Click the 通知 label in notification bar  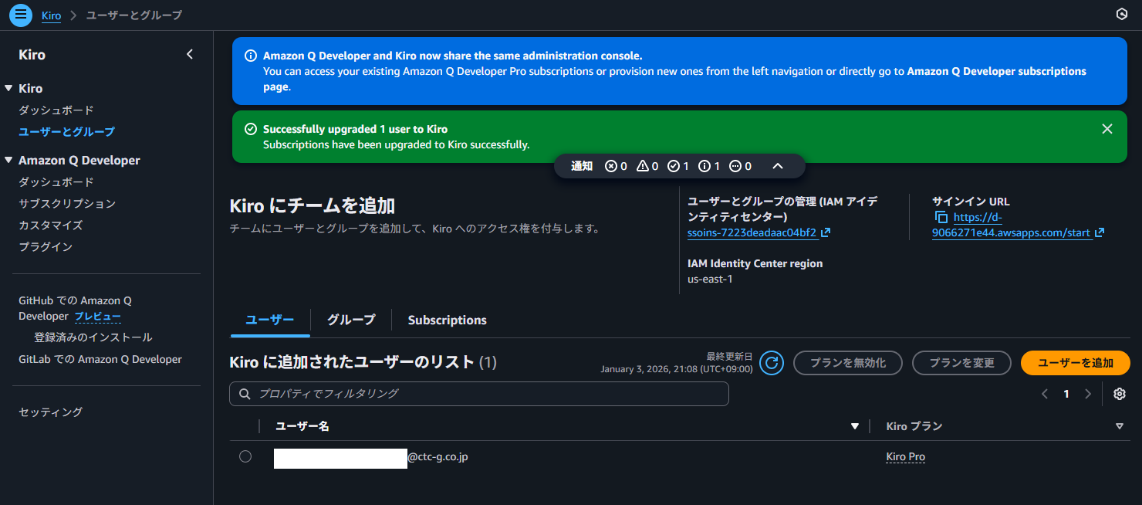[582, 166]
